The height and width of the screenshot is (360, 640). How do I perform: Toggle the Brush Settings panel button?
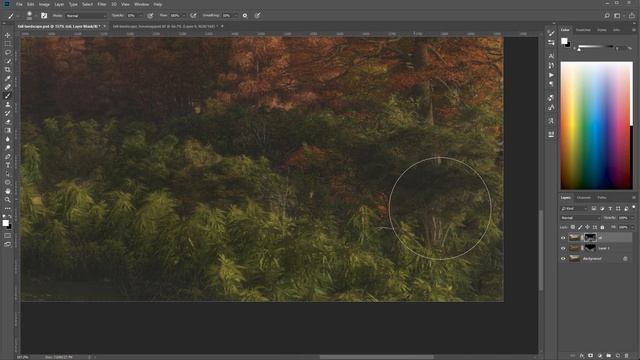click(44, 16)
